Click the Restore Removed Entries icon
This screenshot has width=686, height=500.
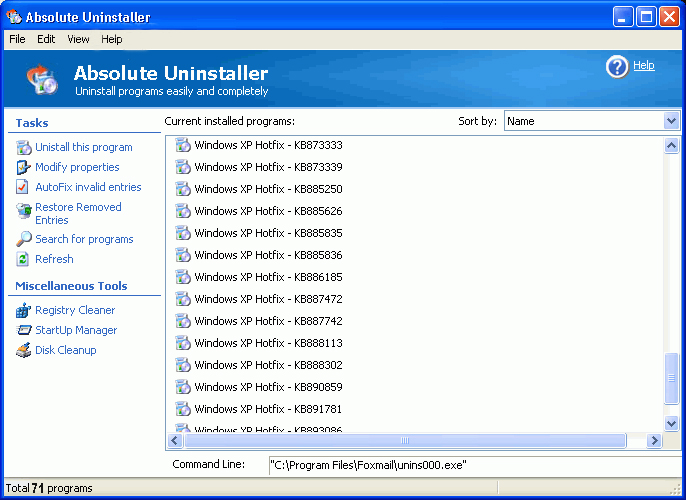pyautogui.click(x=25, y=210)
